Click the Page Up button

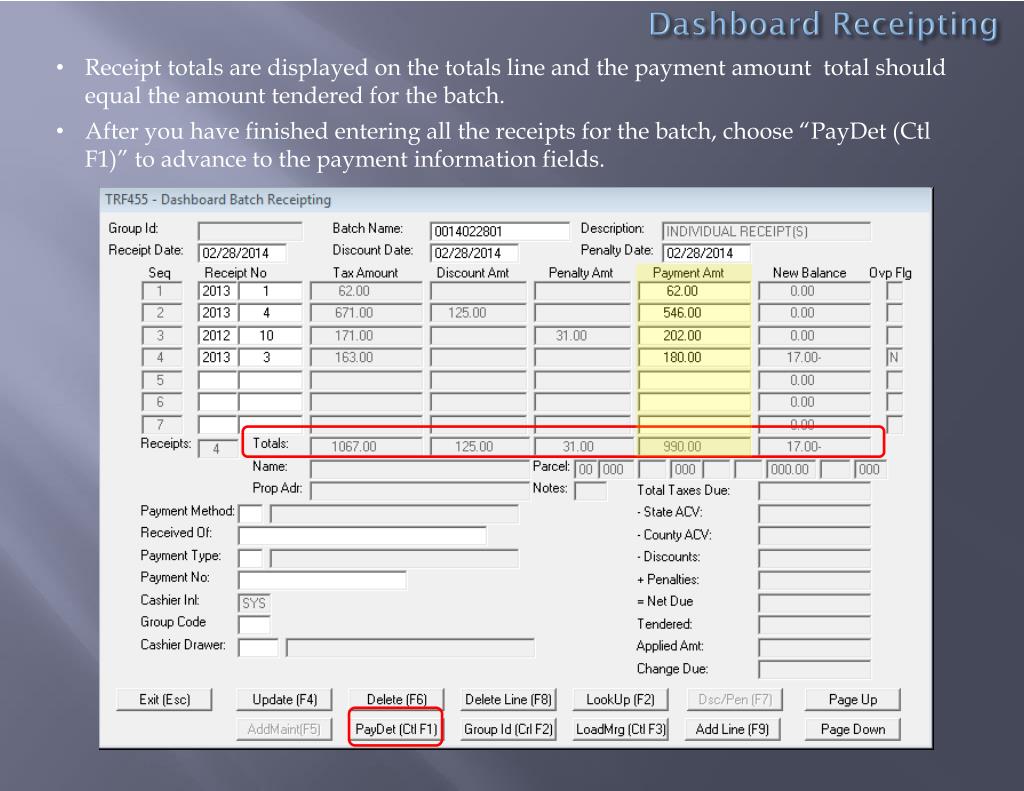click(853, 700)
